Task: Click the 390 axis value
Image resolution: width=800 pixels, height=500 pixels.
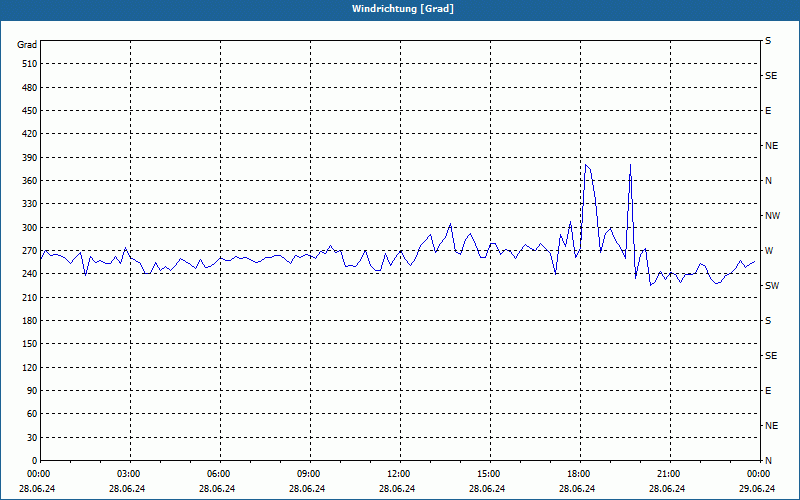Action: [x=30, y=158]
